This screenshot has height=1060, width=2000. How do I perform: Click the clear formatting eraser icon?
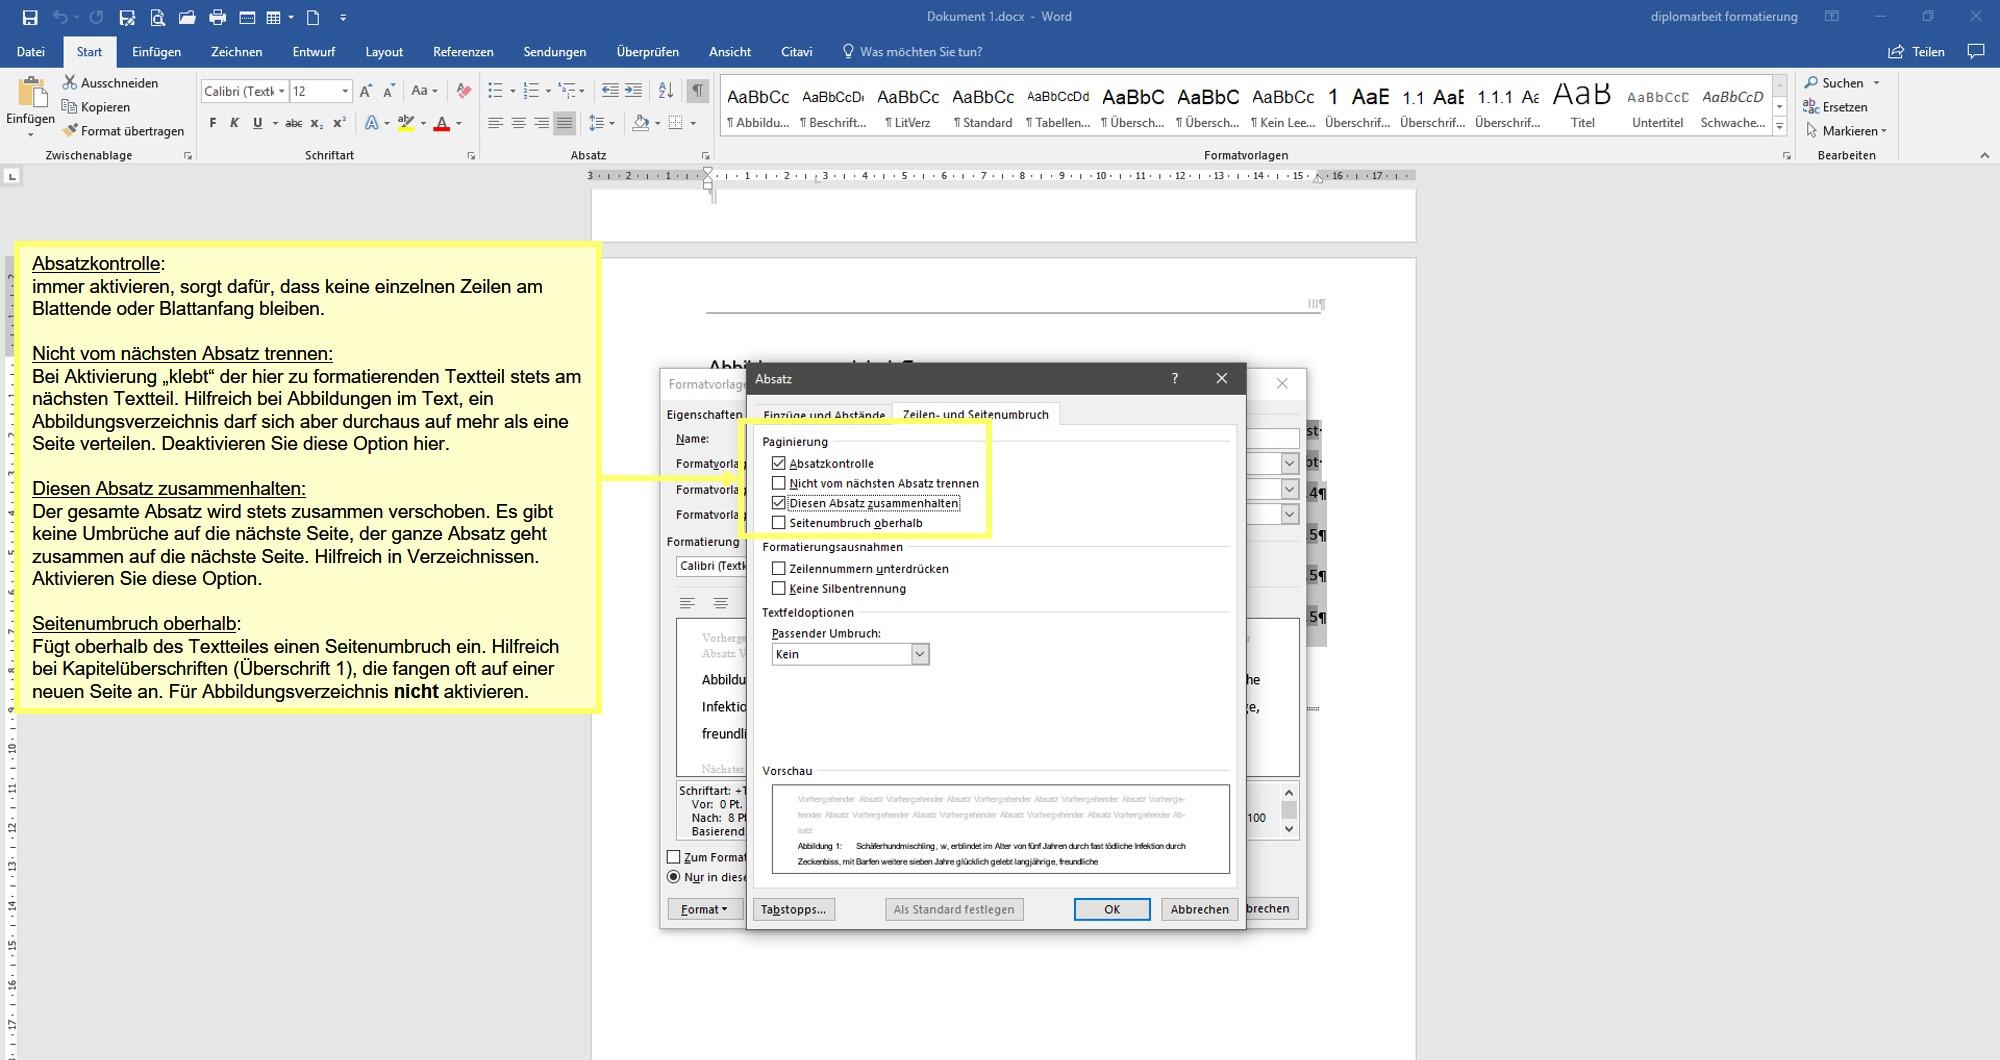click(x=463, y=91)
